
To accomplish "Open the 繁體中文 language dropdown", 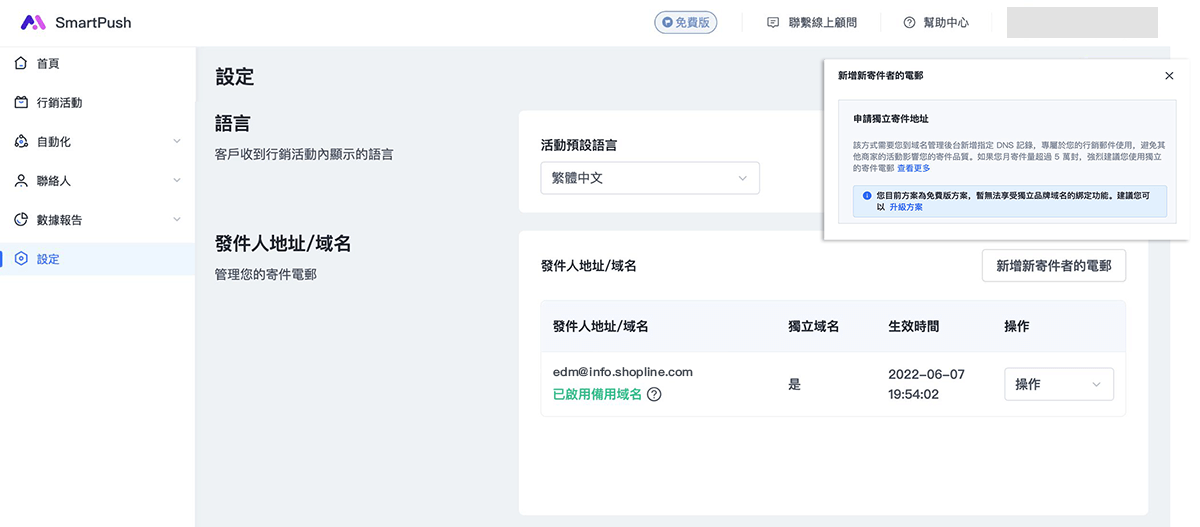I will point(650,178).
